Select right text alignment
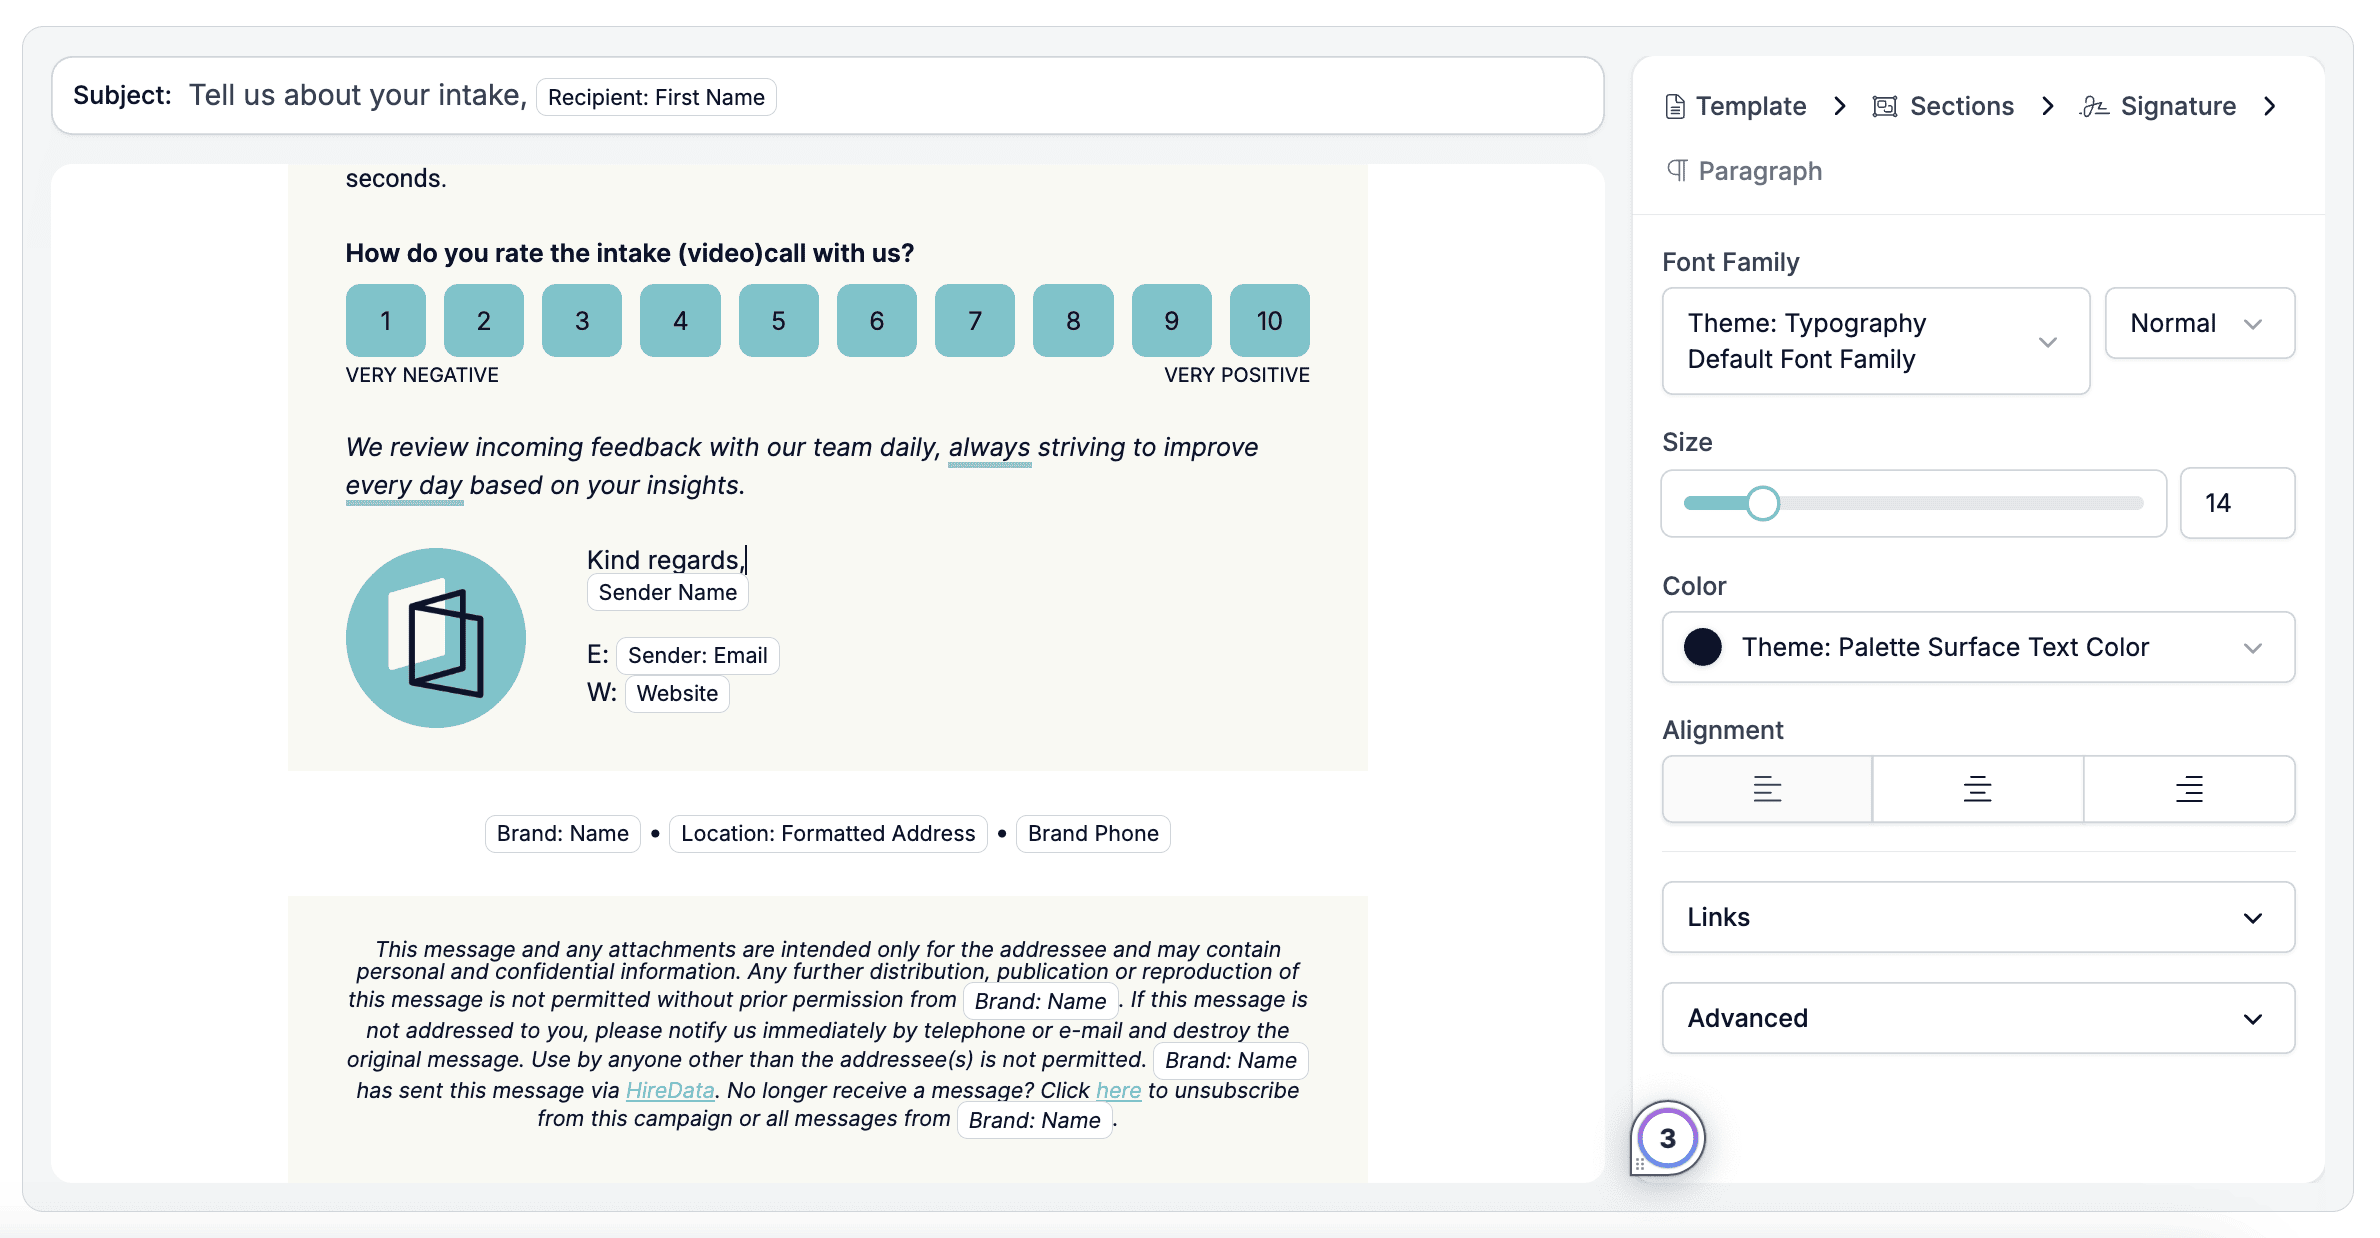Screen dimensions: 2380x1238 click(x=2189, y=789)
